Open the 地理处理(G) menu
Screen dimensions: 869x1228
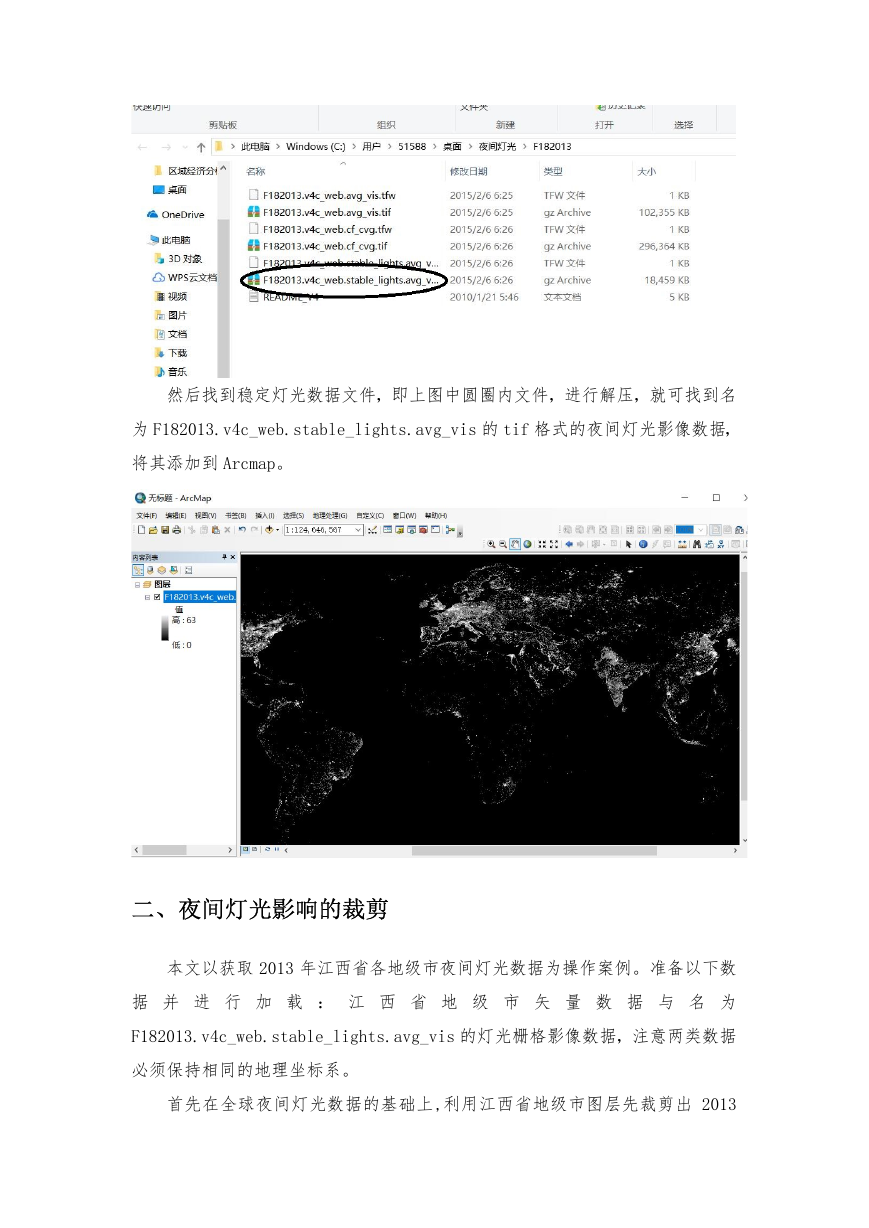330,516
